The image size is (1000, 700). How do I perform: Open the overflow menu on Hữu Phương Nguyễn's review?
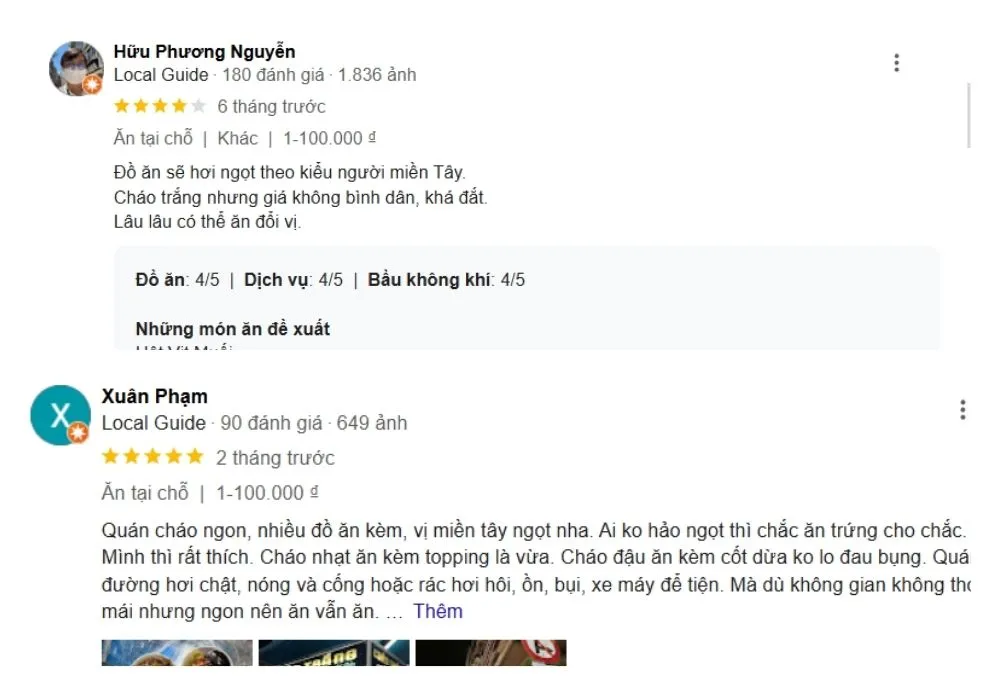coord(896,62)
